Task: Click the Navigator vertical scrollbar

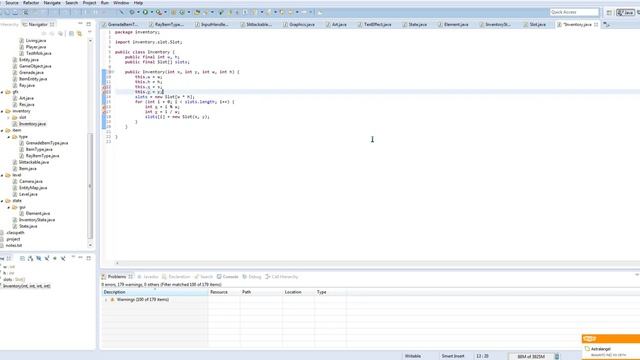Action: point(90,186)
